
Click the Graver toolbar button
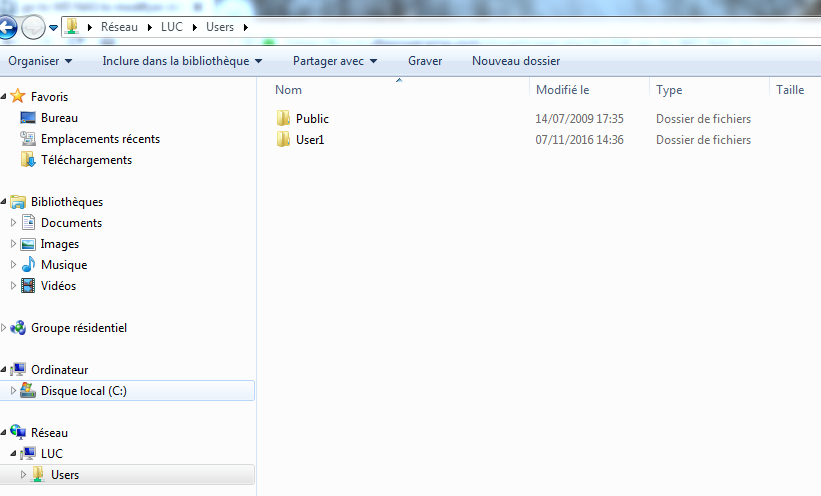[425, 61]
